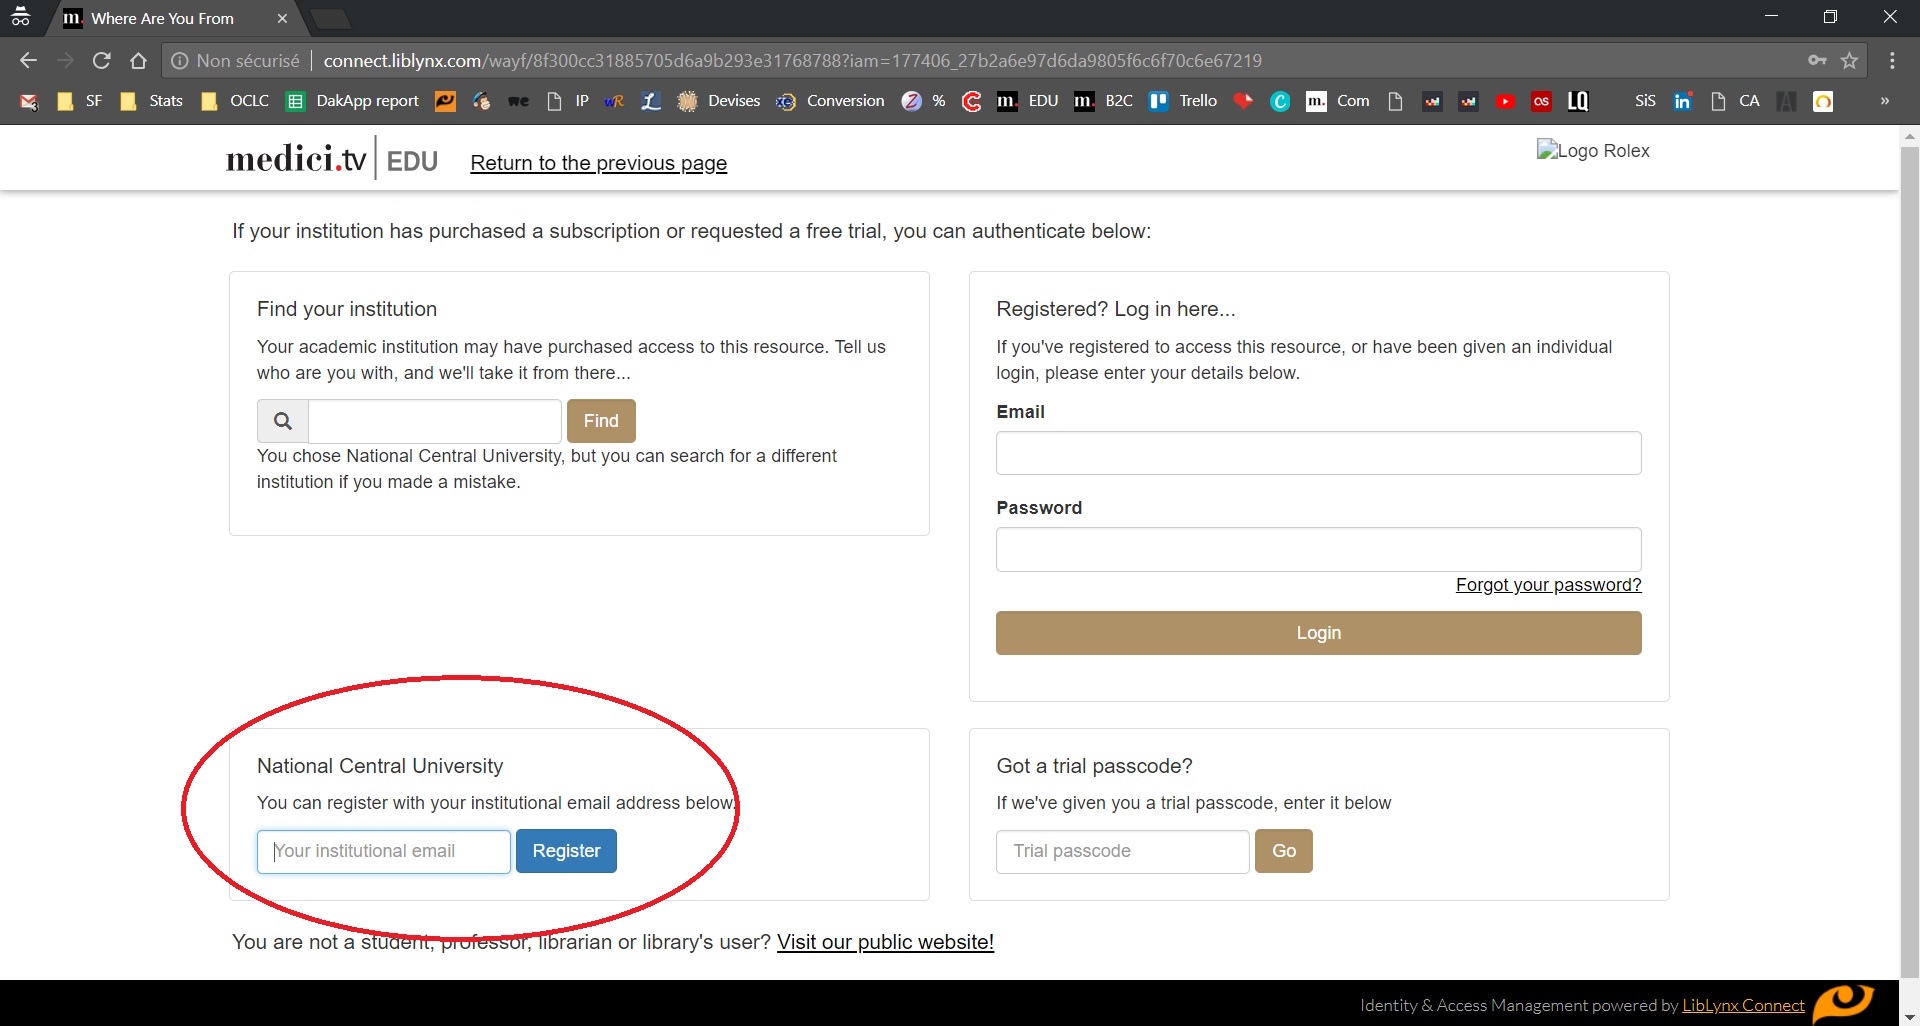Bookmark this page with the star icon

[1850, 61]
